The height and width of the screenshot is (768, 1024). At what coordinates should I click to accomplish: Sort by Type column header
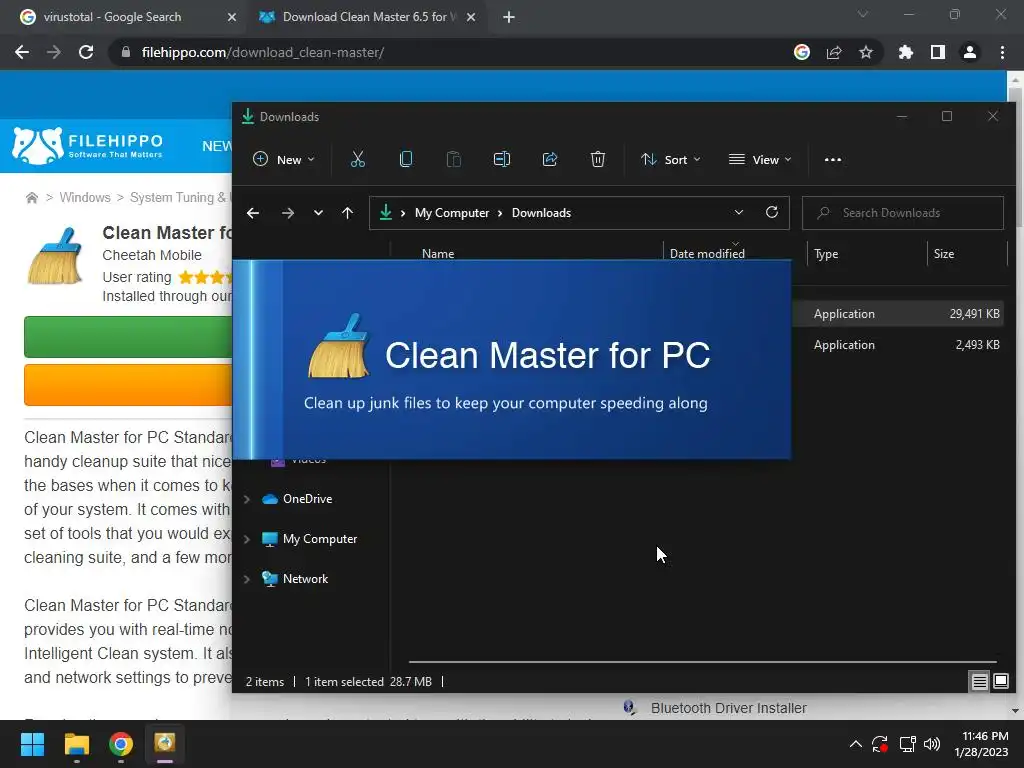coord(826,253)
